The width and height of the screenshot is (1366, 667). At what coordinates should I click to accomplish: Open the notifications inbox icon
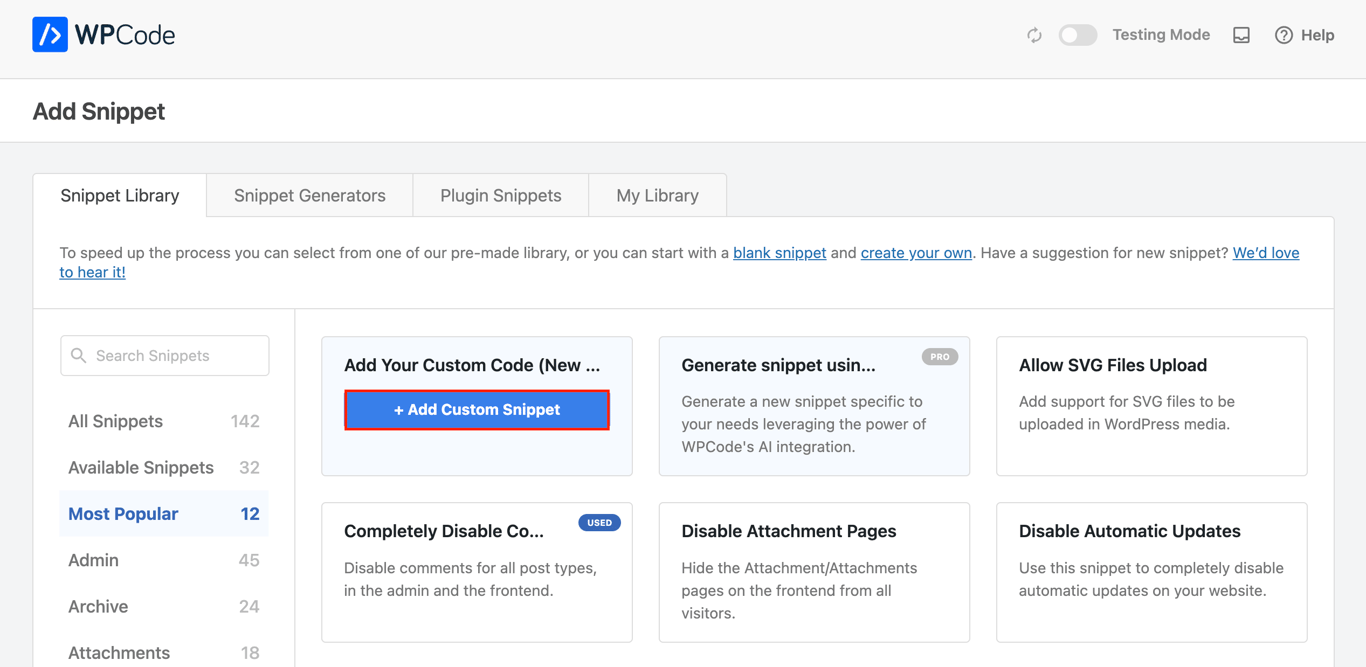click(x=1240, y=34)
